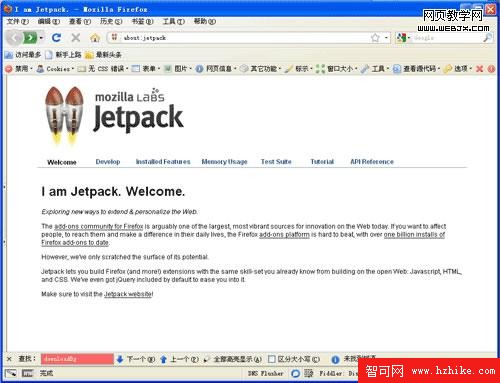Open the 选项 (Options) dropdown

(x=458, y=69)
